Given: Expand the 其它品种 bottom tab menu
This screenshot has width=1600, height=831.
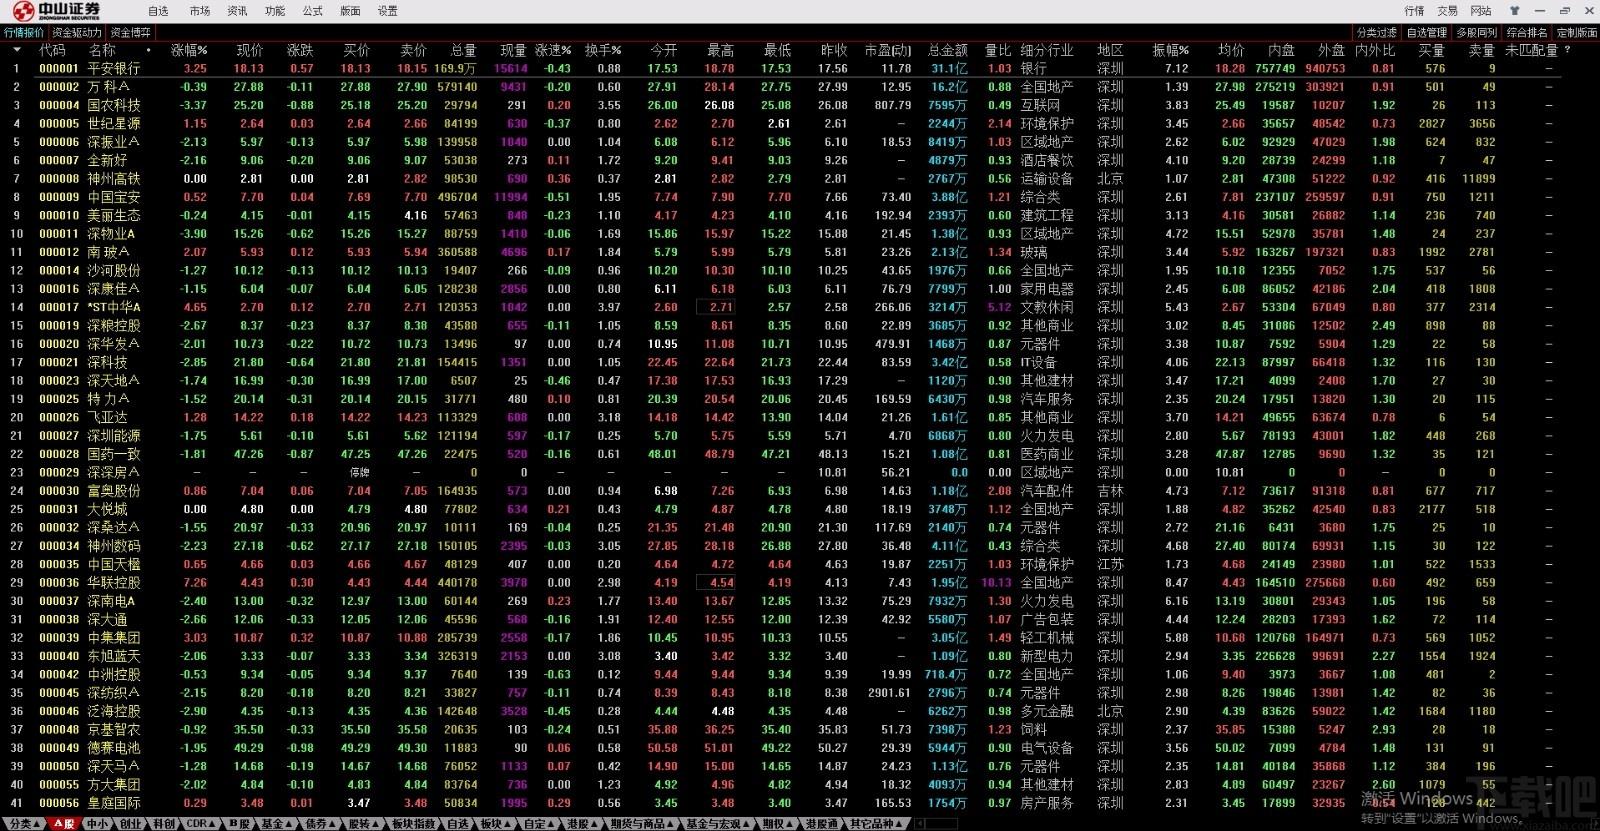Looking at the screenshot, I should click(876, 824).
